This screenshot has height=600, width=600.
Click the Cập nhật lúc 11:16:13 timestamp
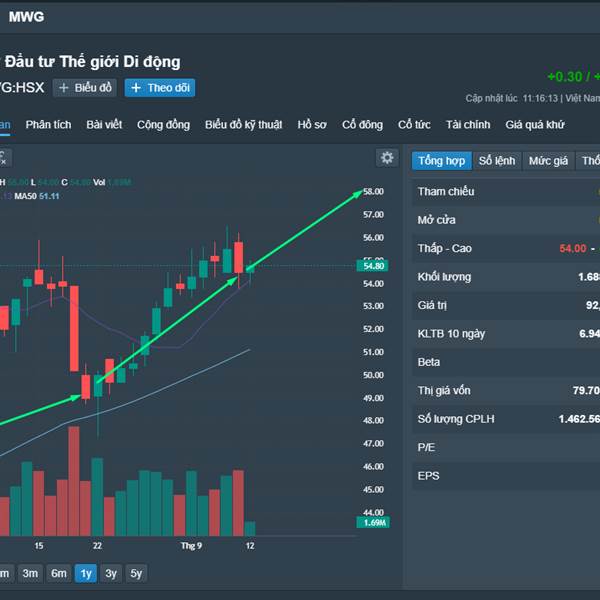(x=512, y=98)
